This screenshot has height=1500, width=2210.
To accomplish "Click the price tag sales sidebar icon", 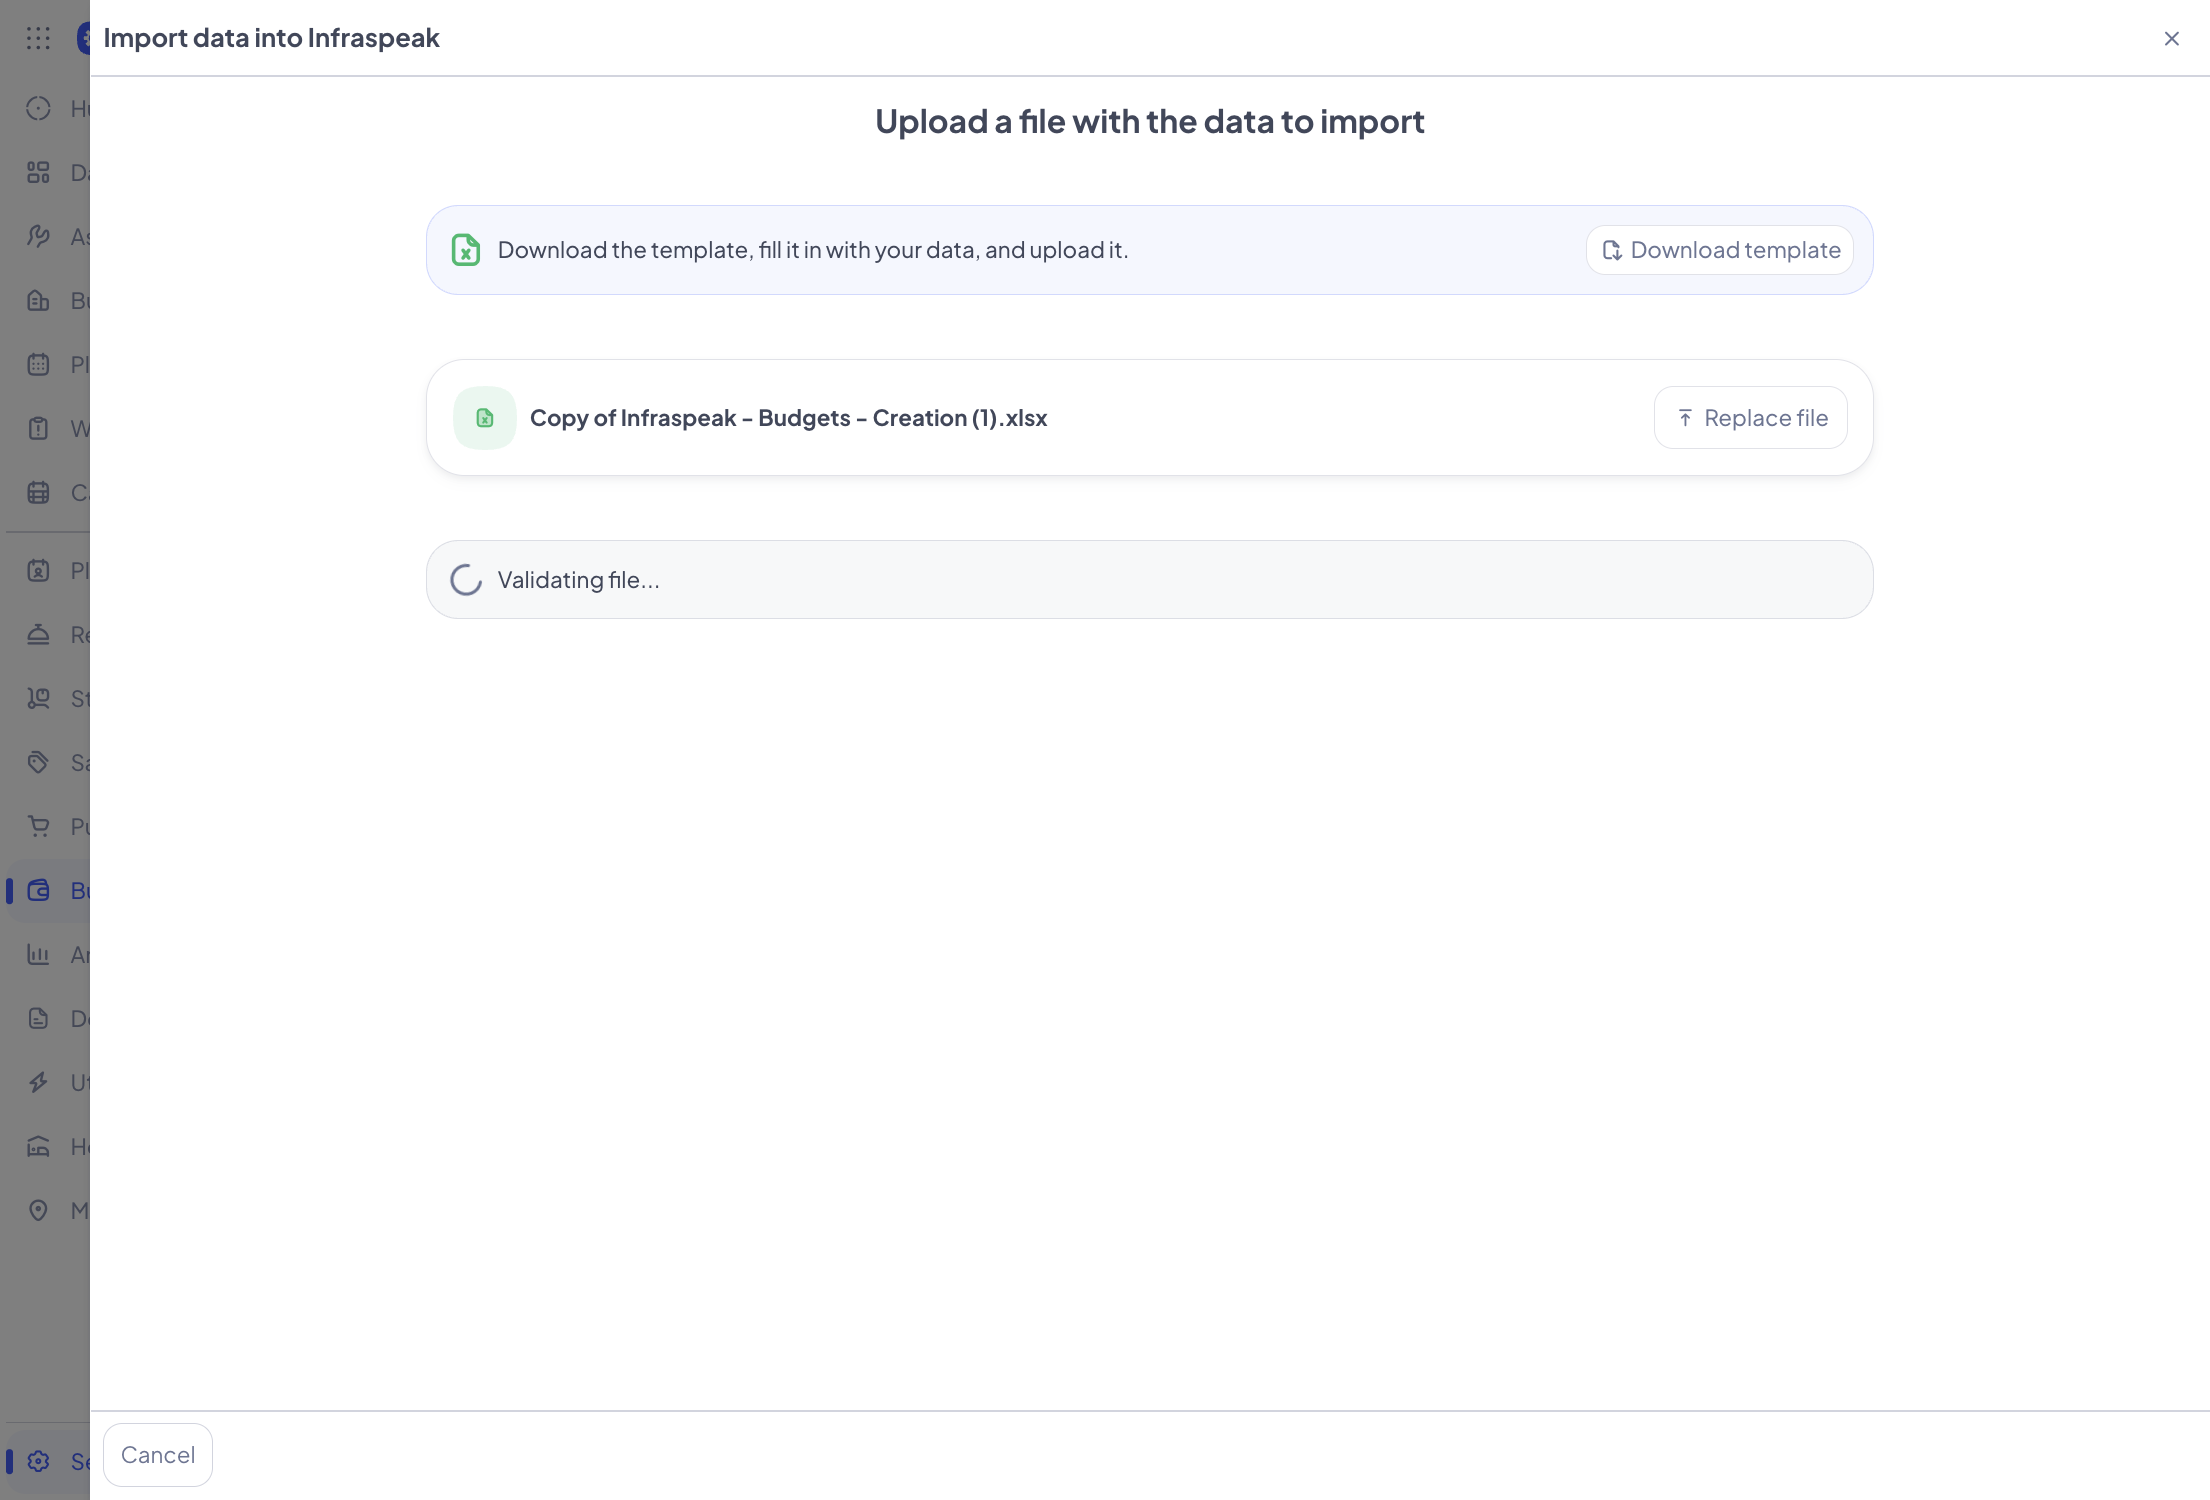I will click(x=38, y=763).
